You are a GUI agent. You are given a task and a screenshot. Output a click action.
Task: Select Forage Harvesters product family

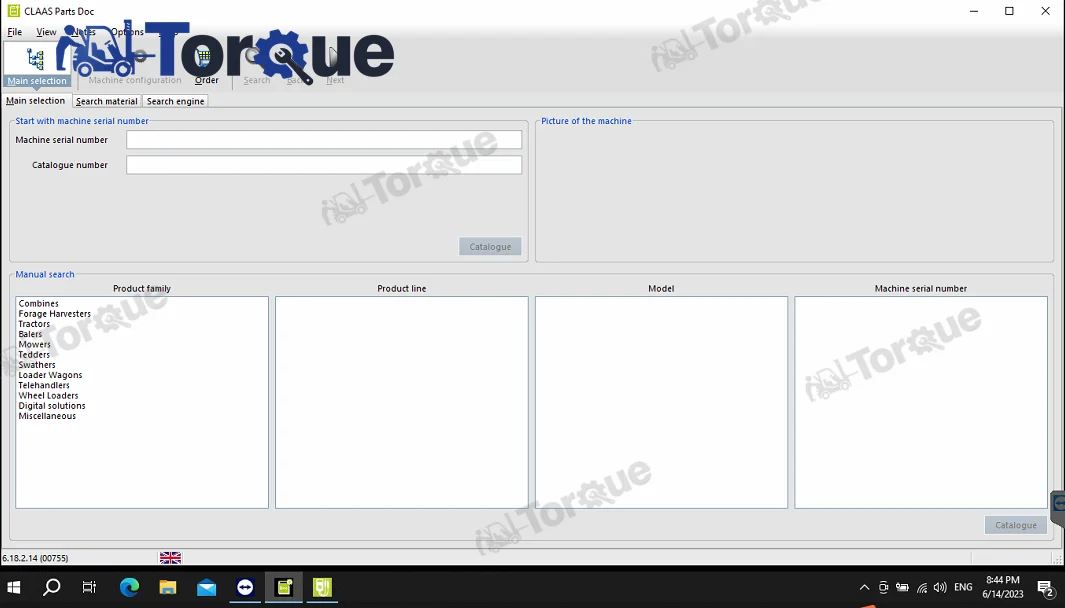click(x=54, y=314)
